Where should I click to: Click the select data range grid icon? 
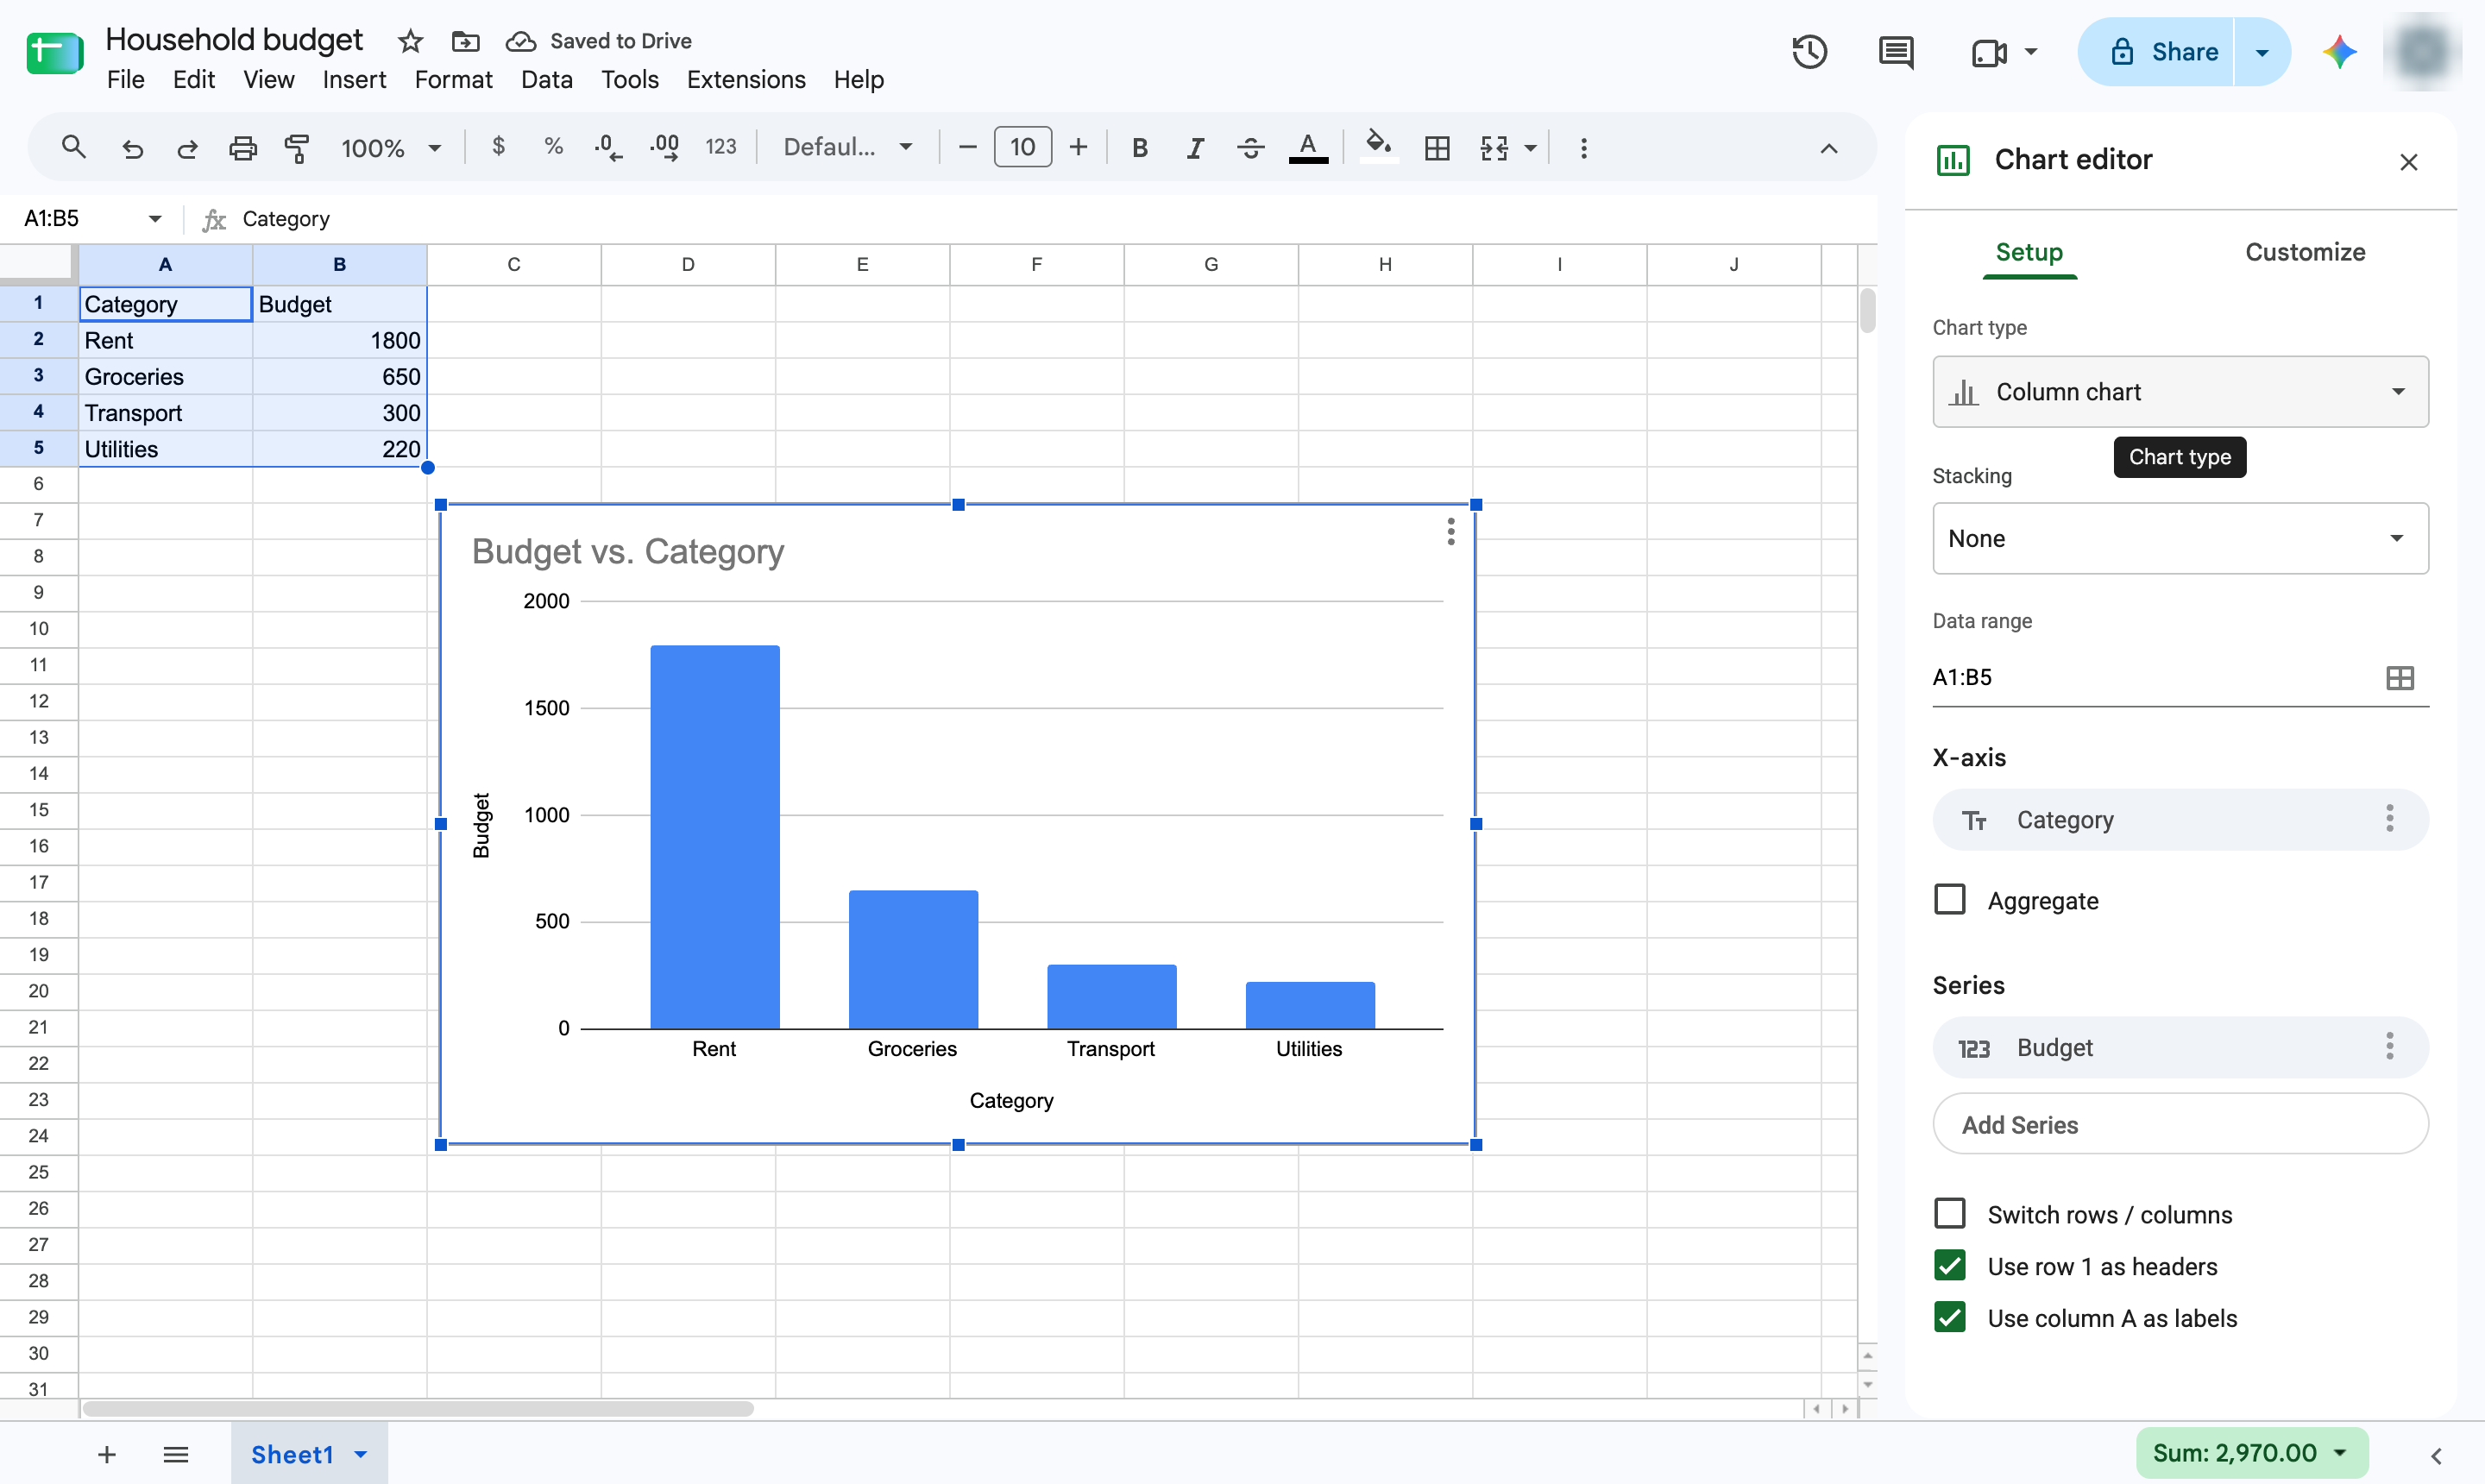[2400, 678]
